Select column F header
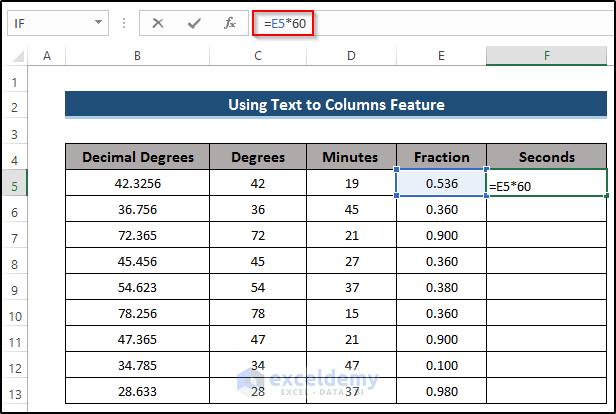The width and height of the screenshot is (616, 414). pos(547,56)
